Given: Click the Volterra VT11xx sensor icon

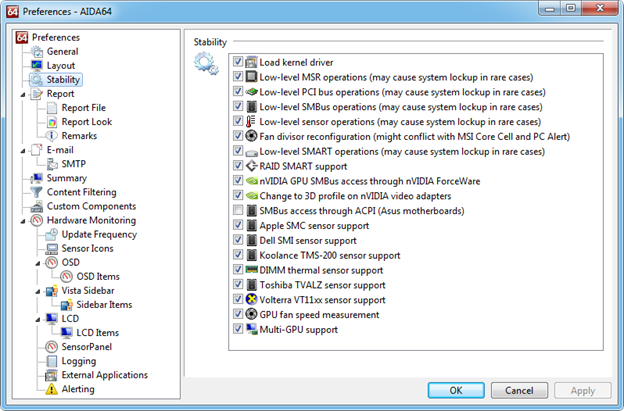Looking at the screenshot, I should tap(252, 300).
